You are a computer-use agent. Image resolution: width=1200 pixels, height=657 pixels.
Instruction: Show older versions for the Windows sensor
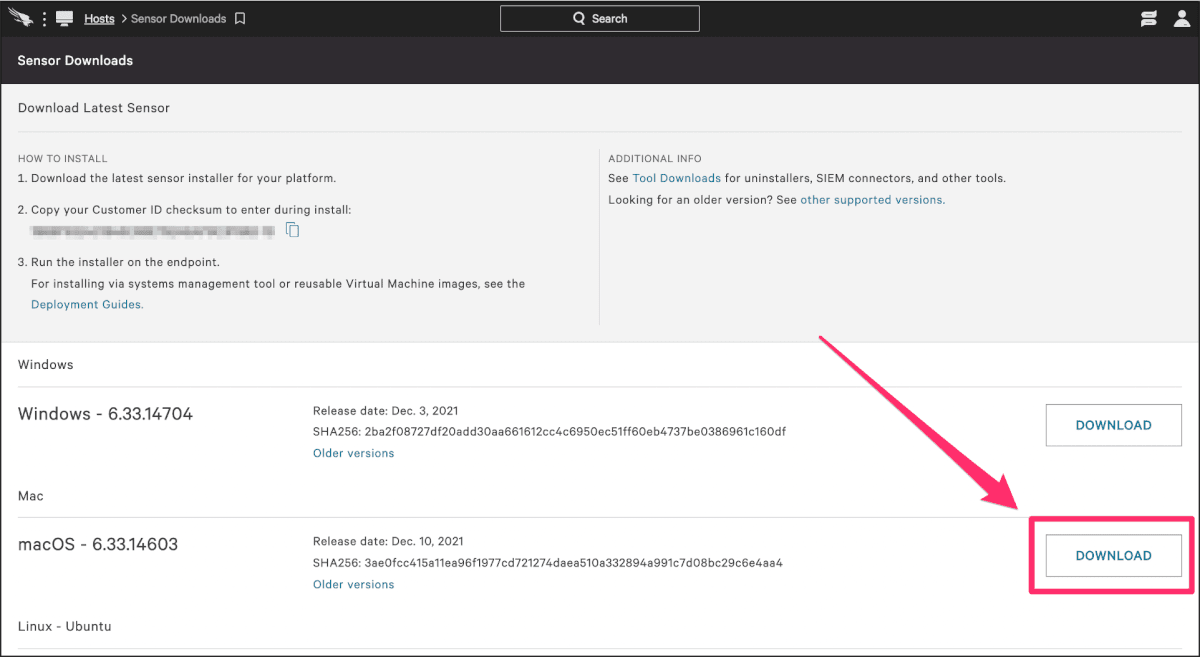(353, 453)
